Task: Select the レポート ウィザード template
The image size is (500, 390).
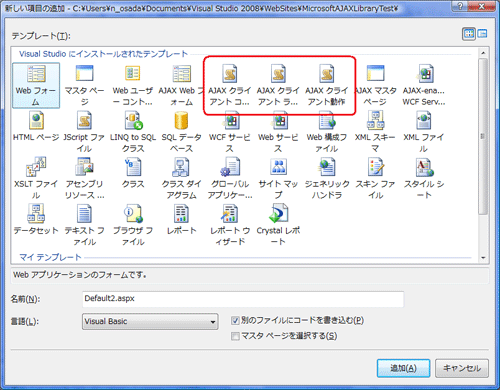Action: (230, 225)
